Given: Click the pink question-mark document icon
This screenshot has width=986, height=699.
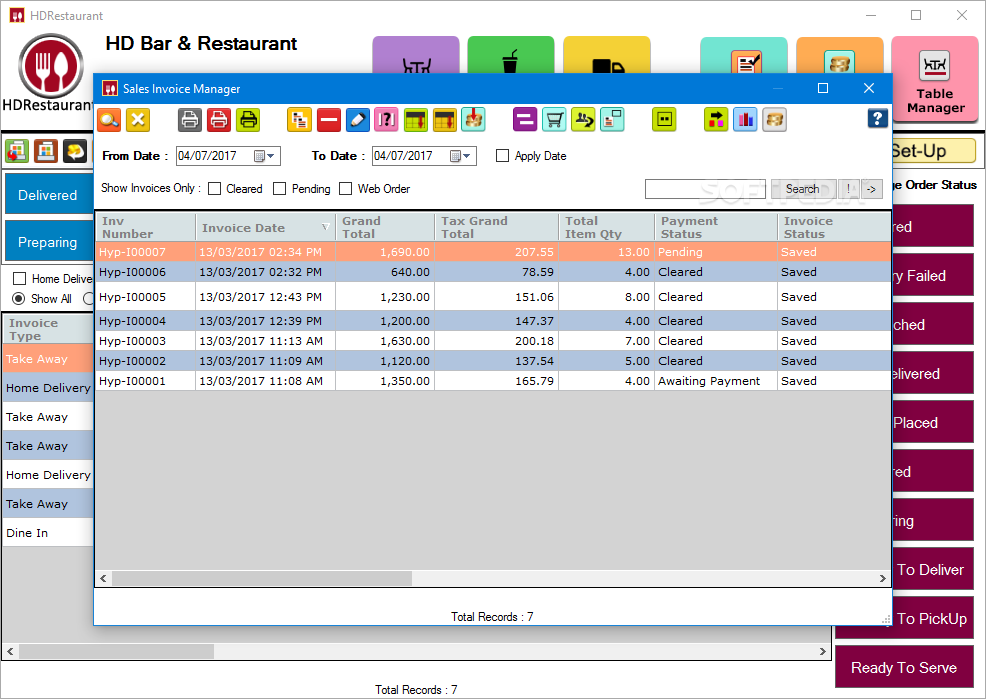Looking at the screenshot, I should coord(387,119).
